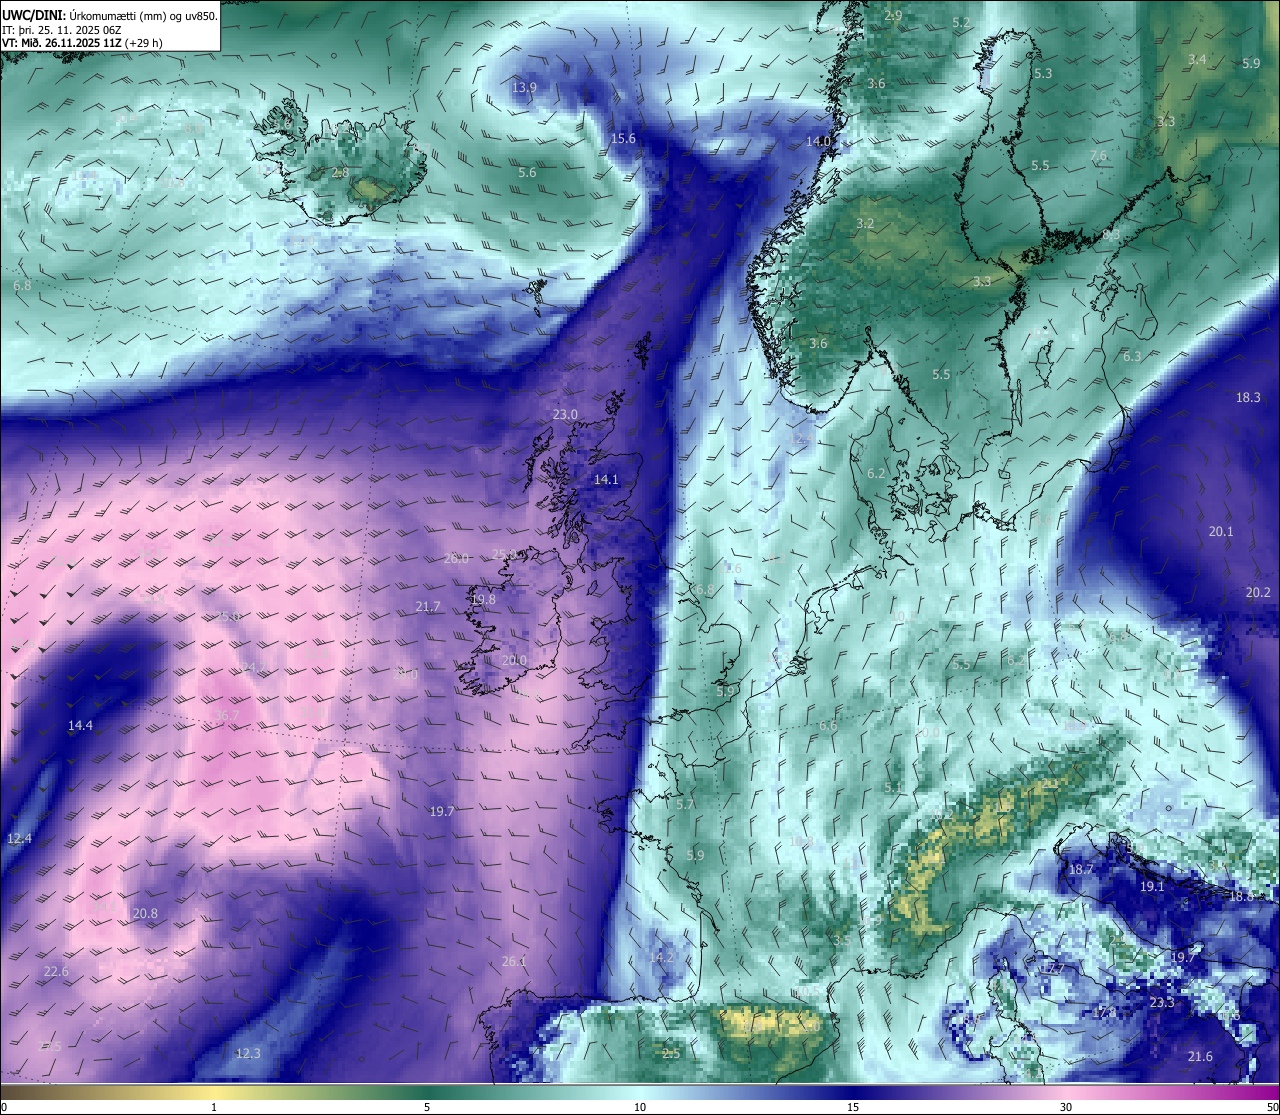Select the 18.7 value over northern Italy
Screen dimensions: 1280x1115
(1081, 870)
